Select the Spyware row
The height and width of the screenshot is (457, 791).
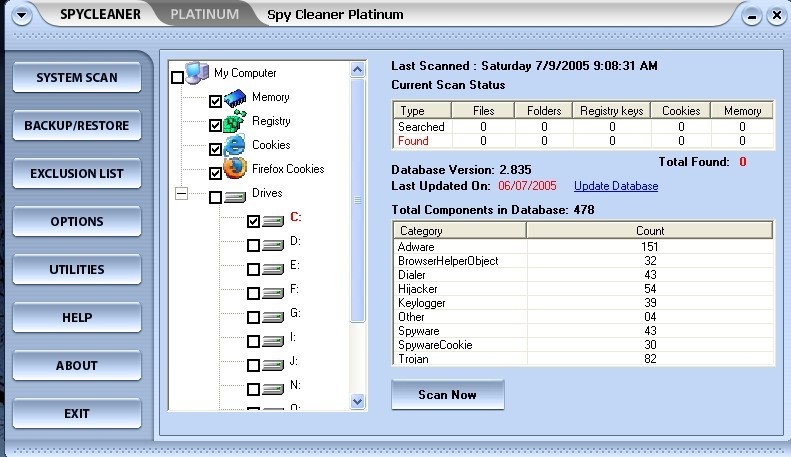583,331
